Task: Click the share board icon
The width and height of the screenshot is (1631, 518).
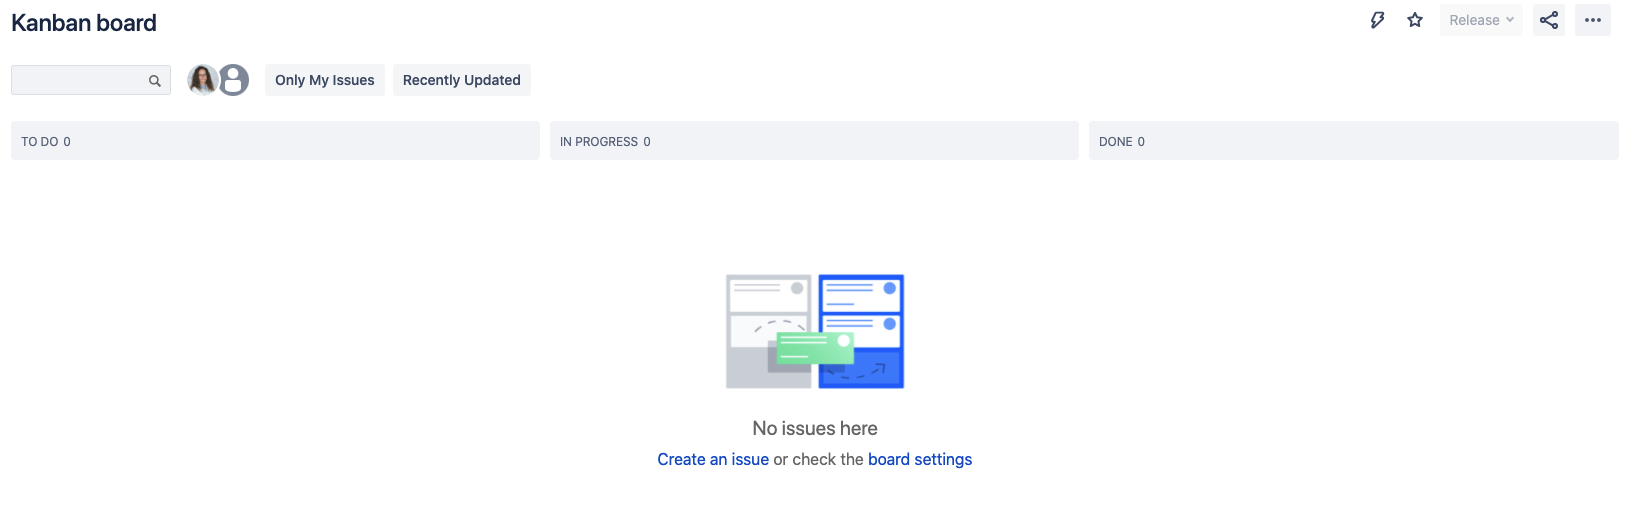Action: 1549,20
